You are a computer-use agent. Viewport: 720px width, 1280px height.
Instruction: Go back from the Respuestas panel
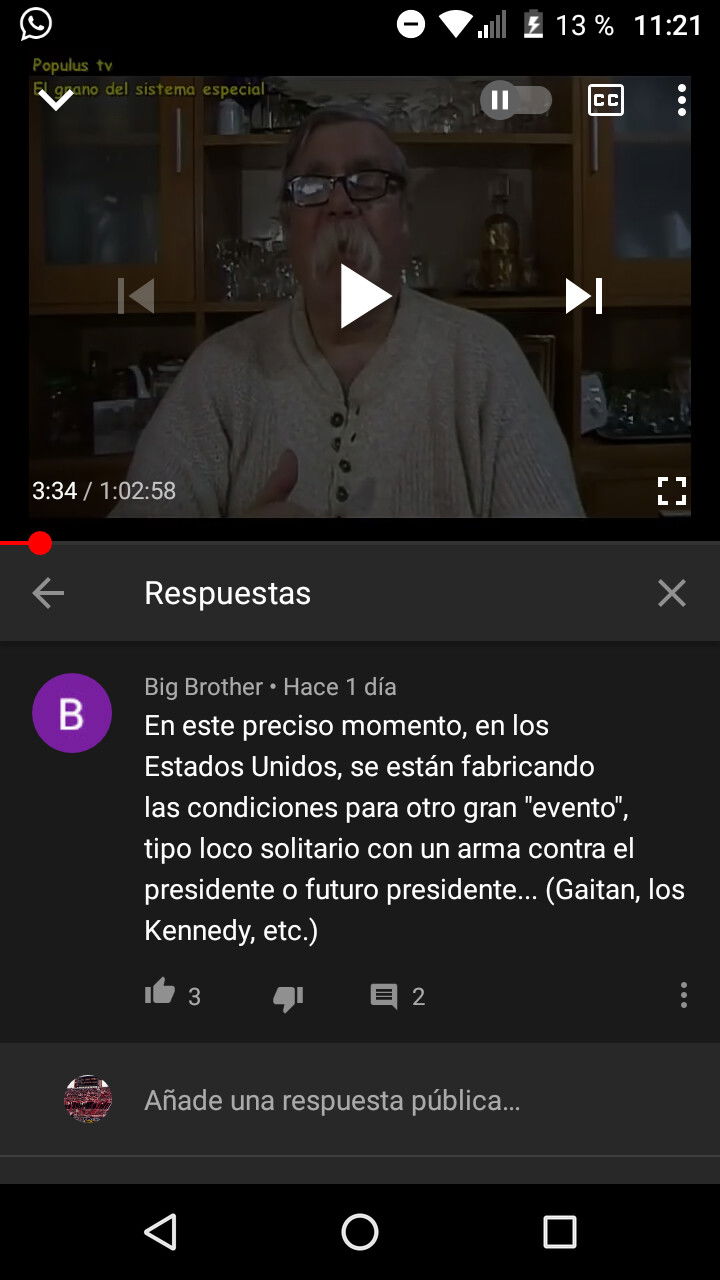tap(48, 593)
